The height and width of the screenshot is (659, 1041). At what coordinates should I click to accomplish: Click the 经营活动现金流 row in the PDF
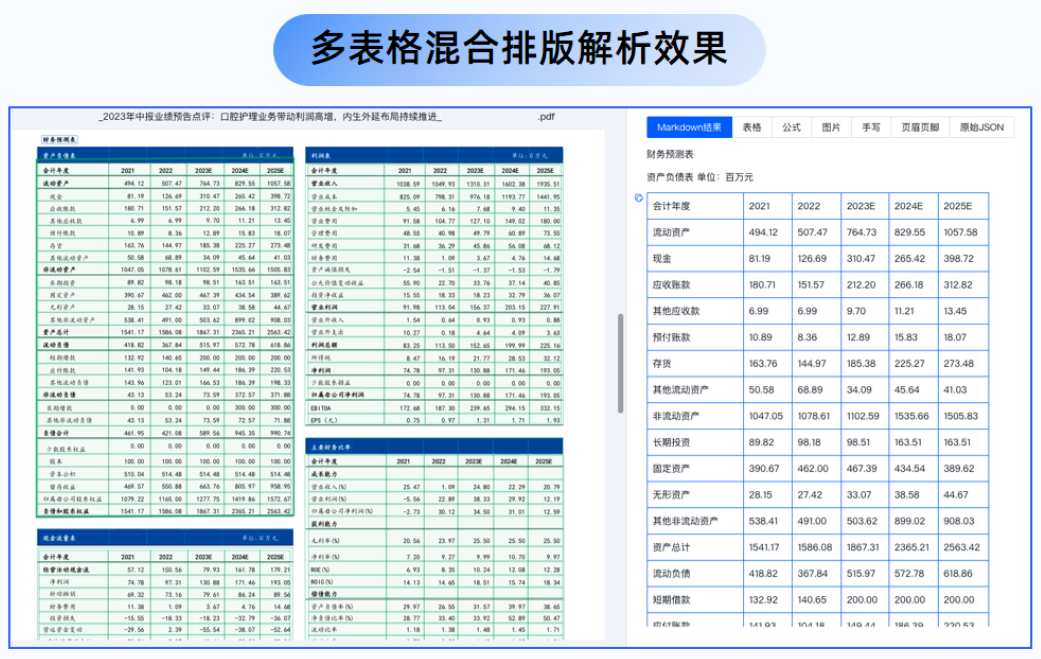pos(165,569)
